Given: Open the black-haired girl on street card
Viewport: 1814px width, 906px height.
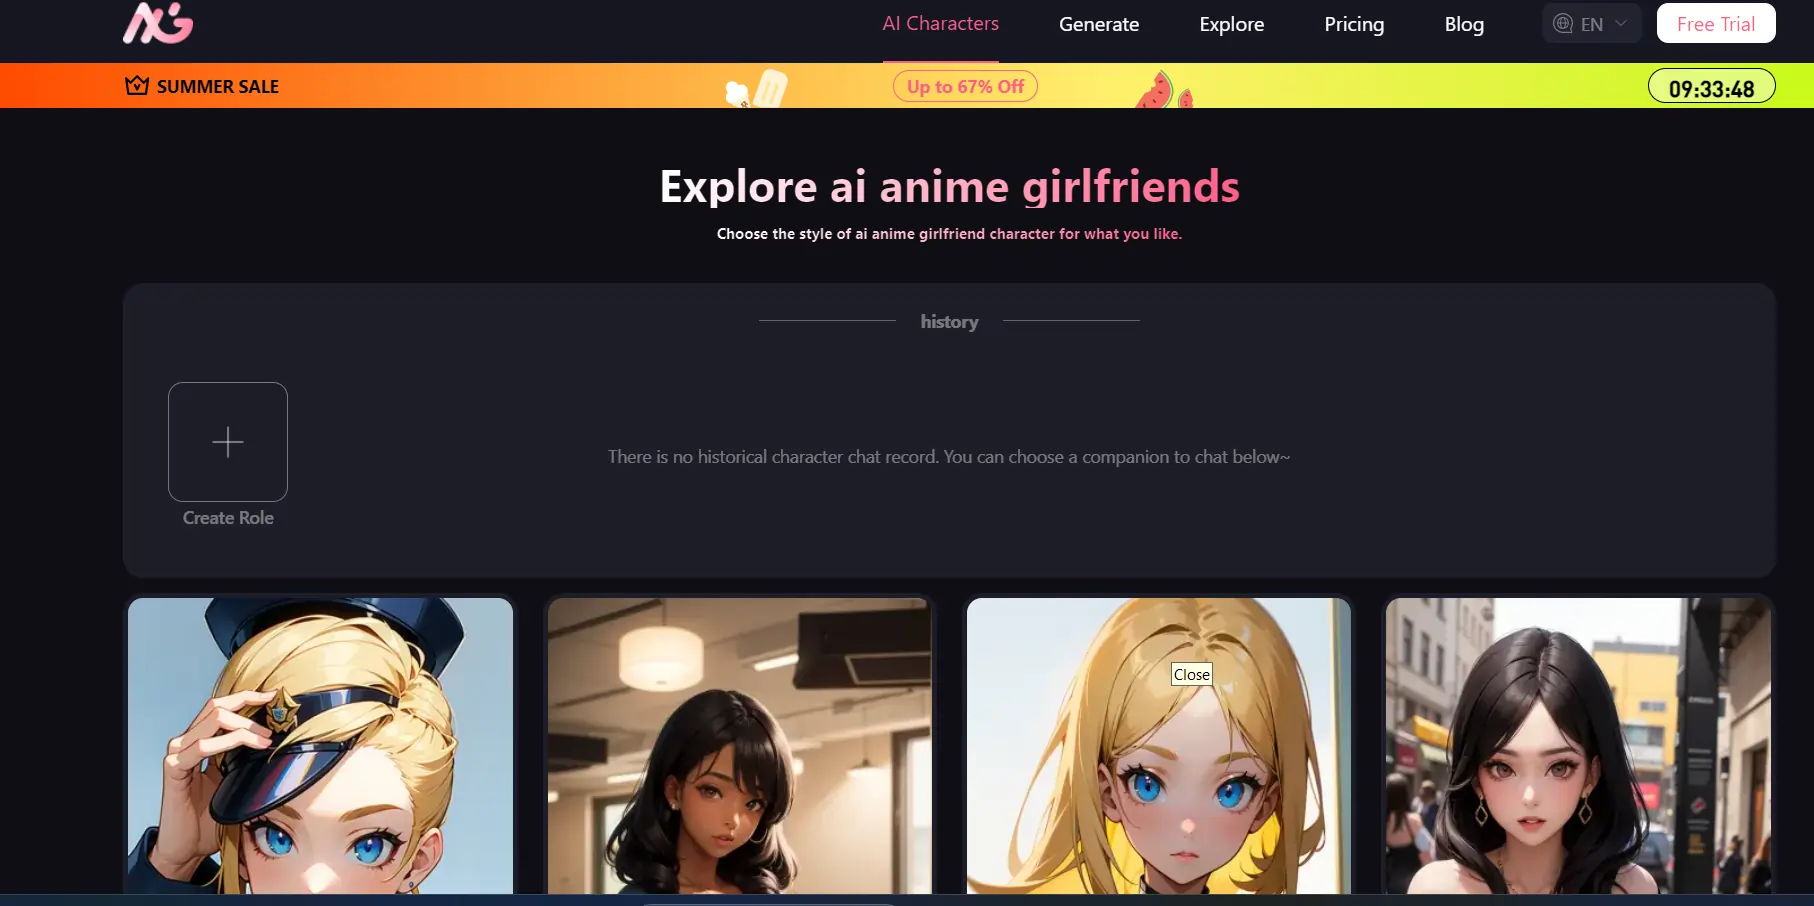Looking at the screenshot, I should click(1578, 746).
